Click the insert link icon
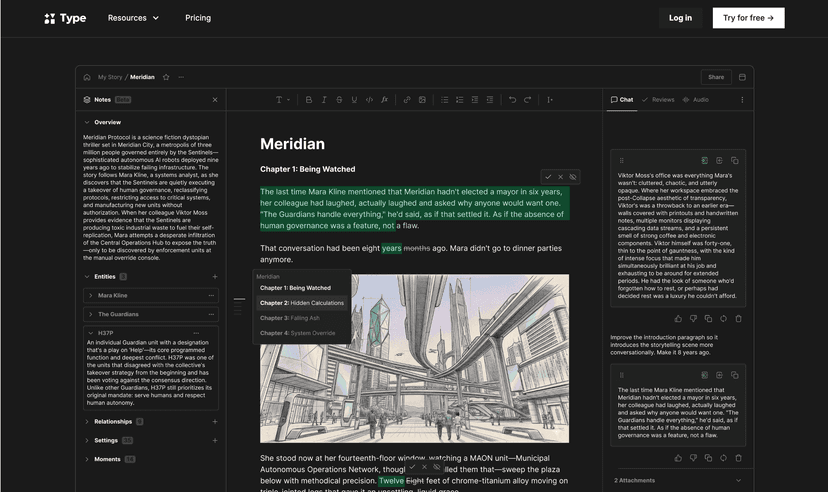This screenshot has height=492, width=828. [x=407, y=100]
